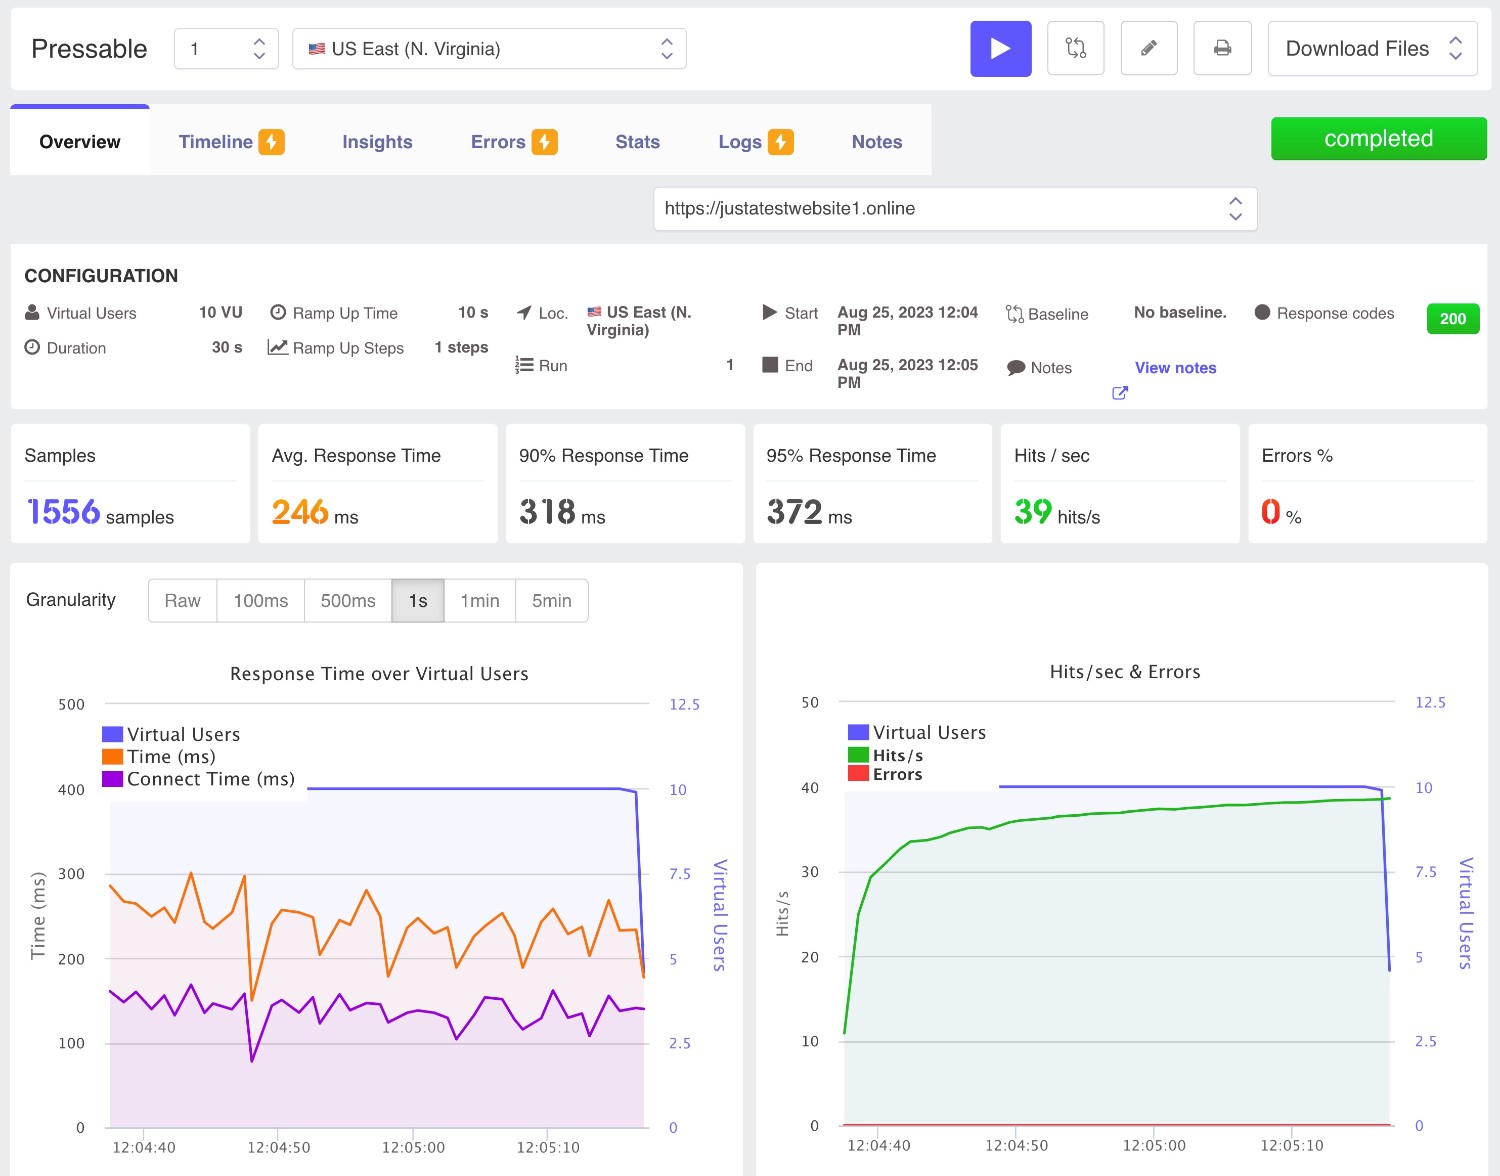Image resolution: width=1500 pixels, height=1176 pixels.
Task: Click the green completed status button
Action: 1378,139
